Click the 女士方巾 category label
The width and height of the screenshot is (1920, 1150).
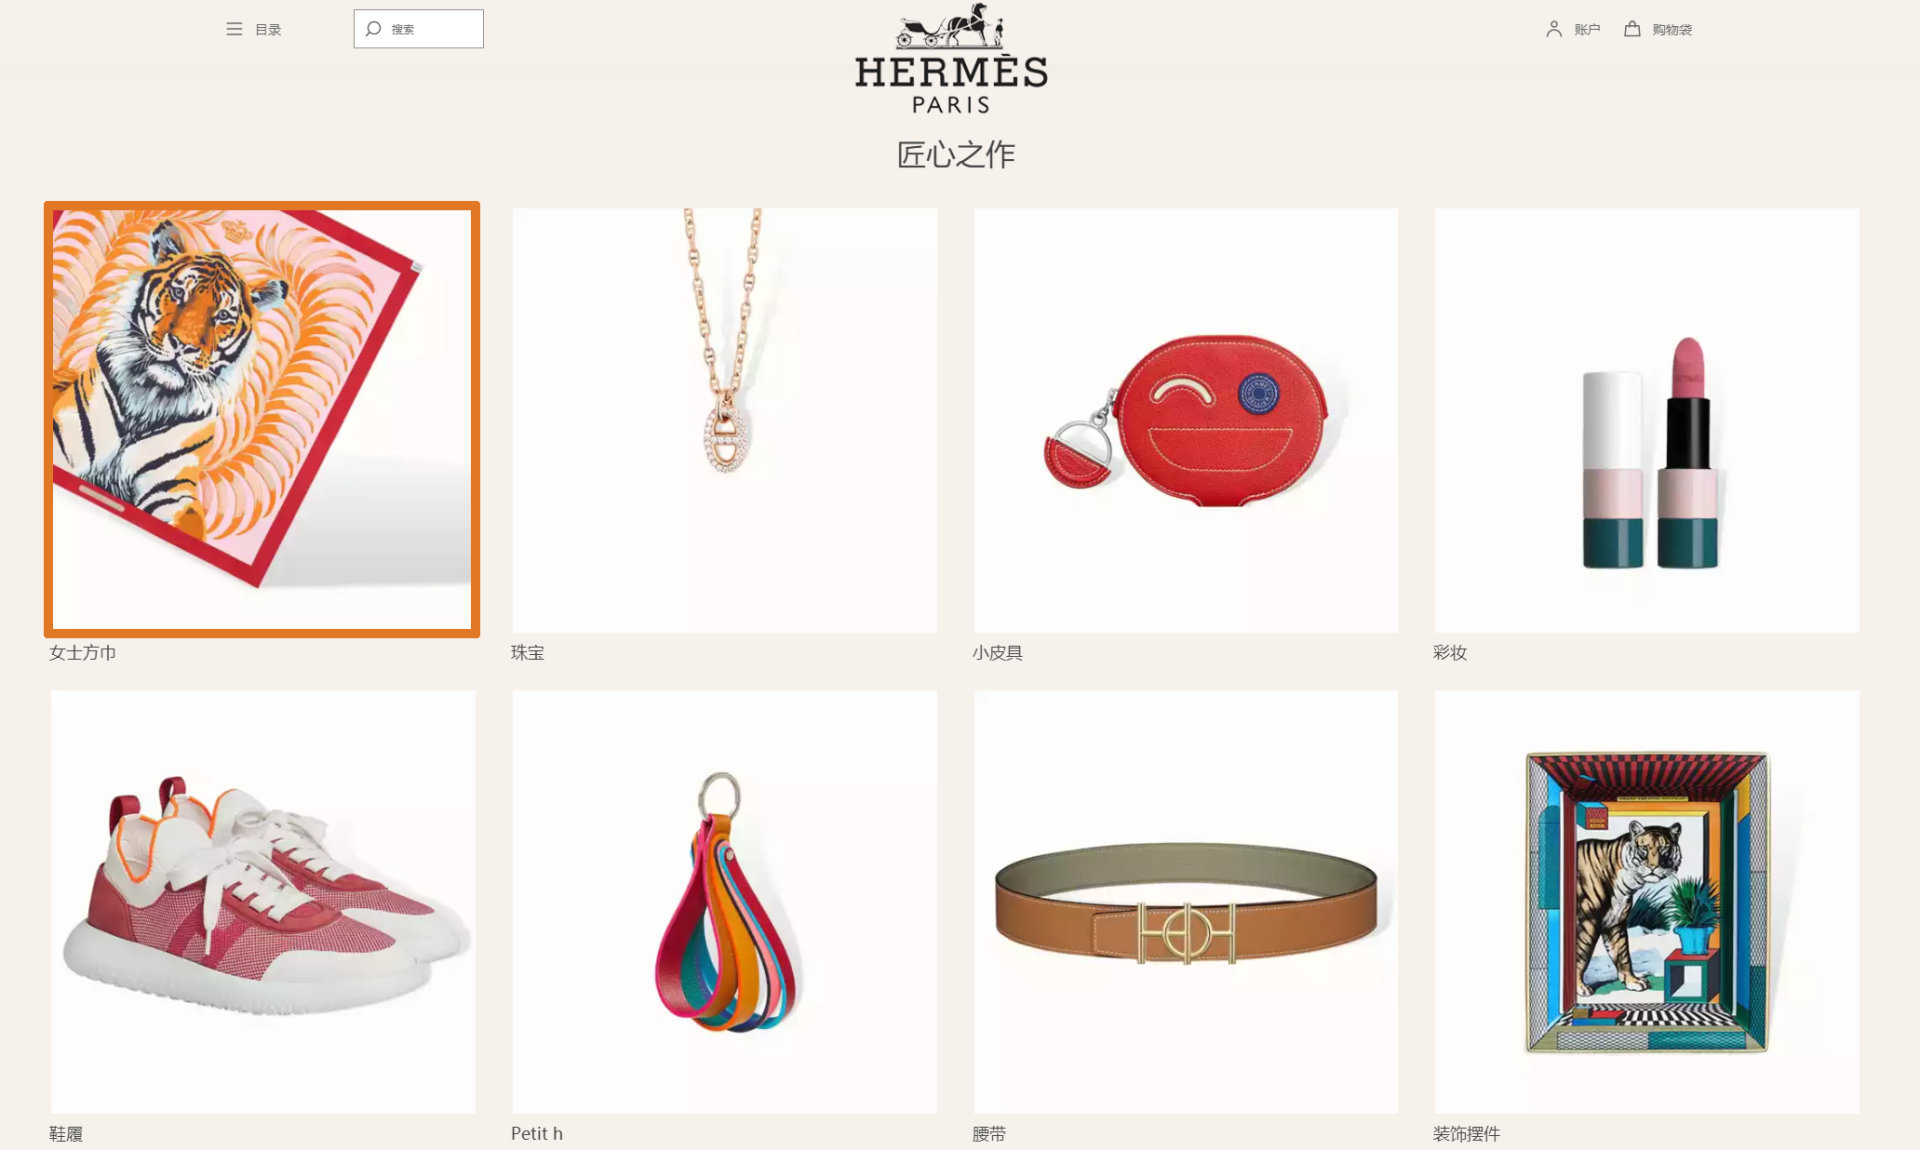click(83, 653)
